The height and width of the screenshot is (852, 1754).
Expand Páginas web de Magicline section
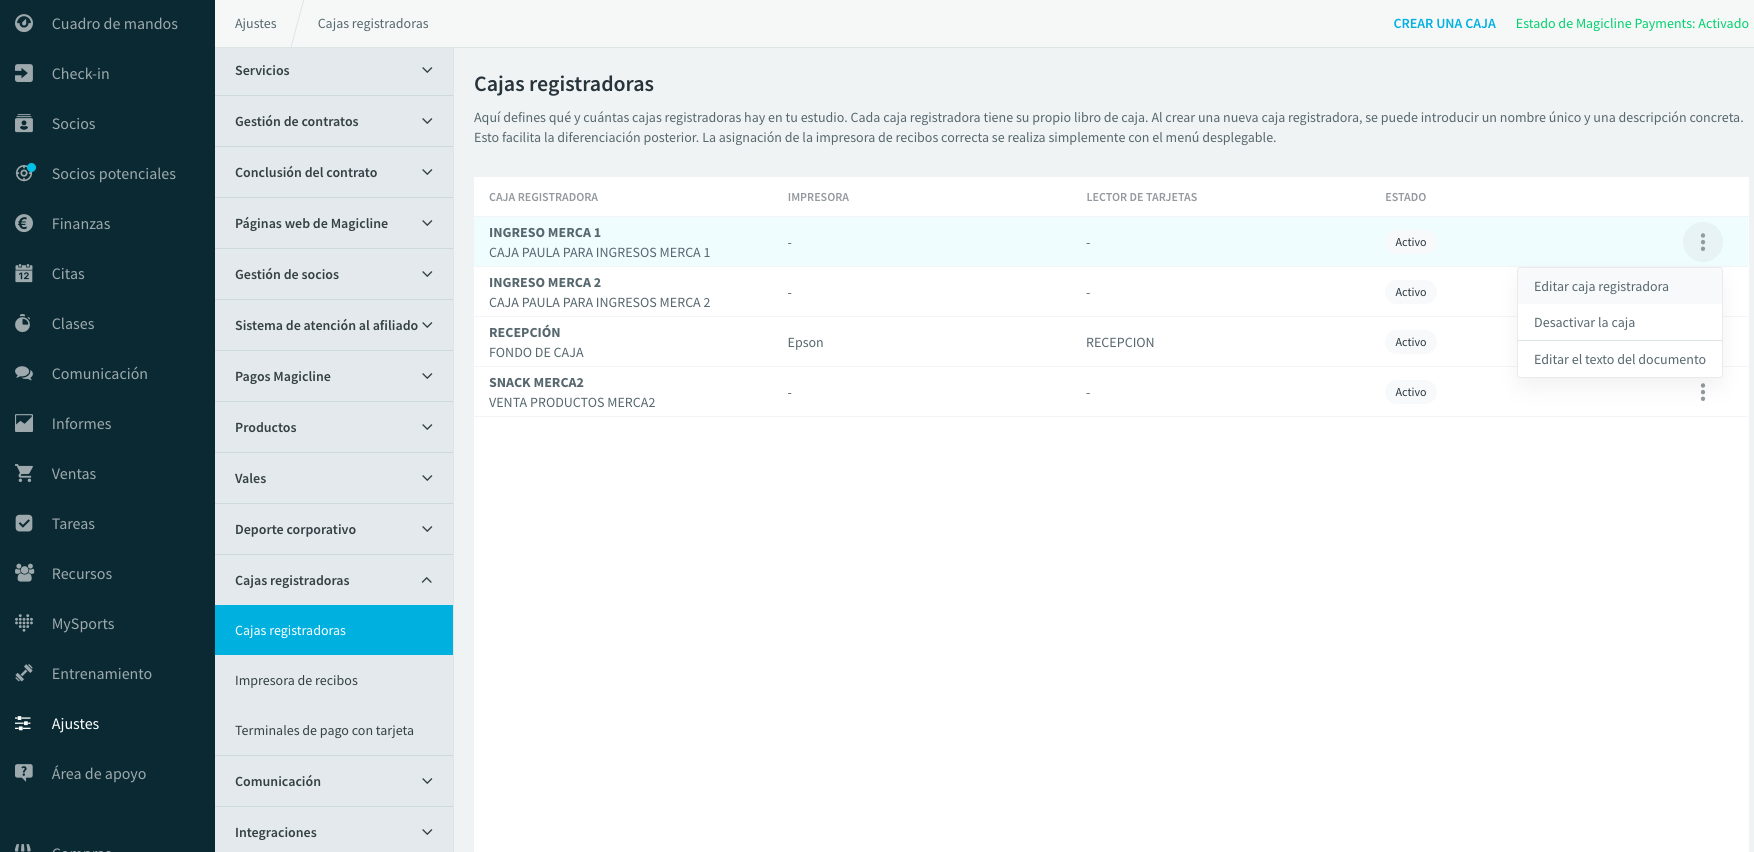tap(334, 223)
